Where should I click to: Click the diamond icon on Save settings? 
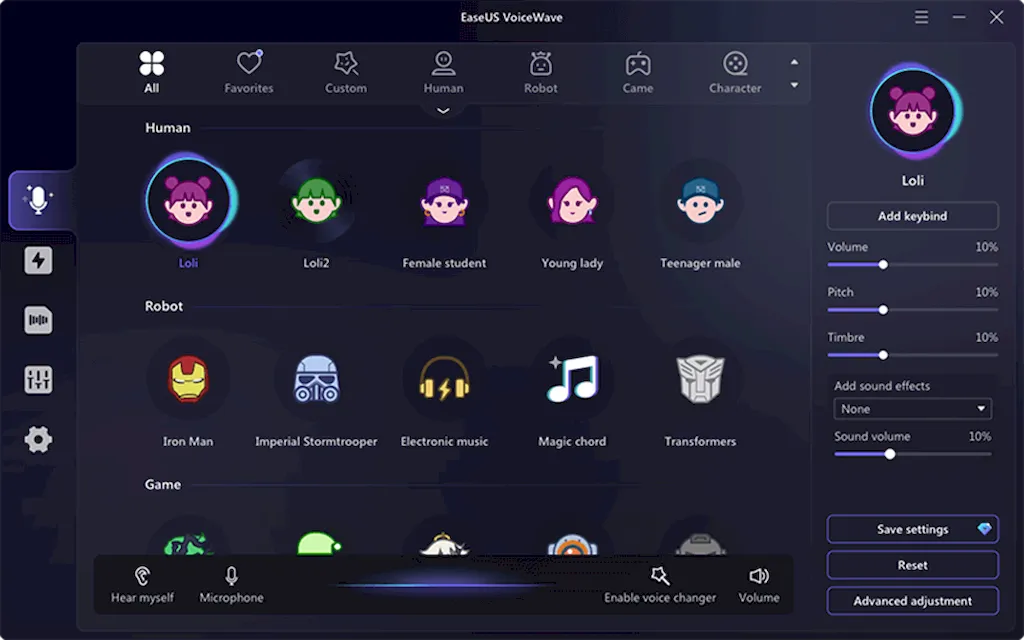pos(984,529)
